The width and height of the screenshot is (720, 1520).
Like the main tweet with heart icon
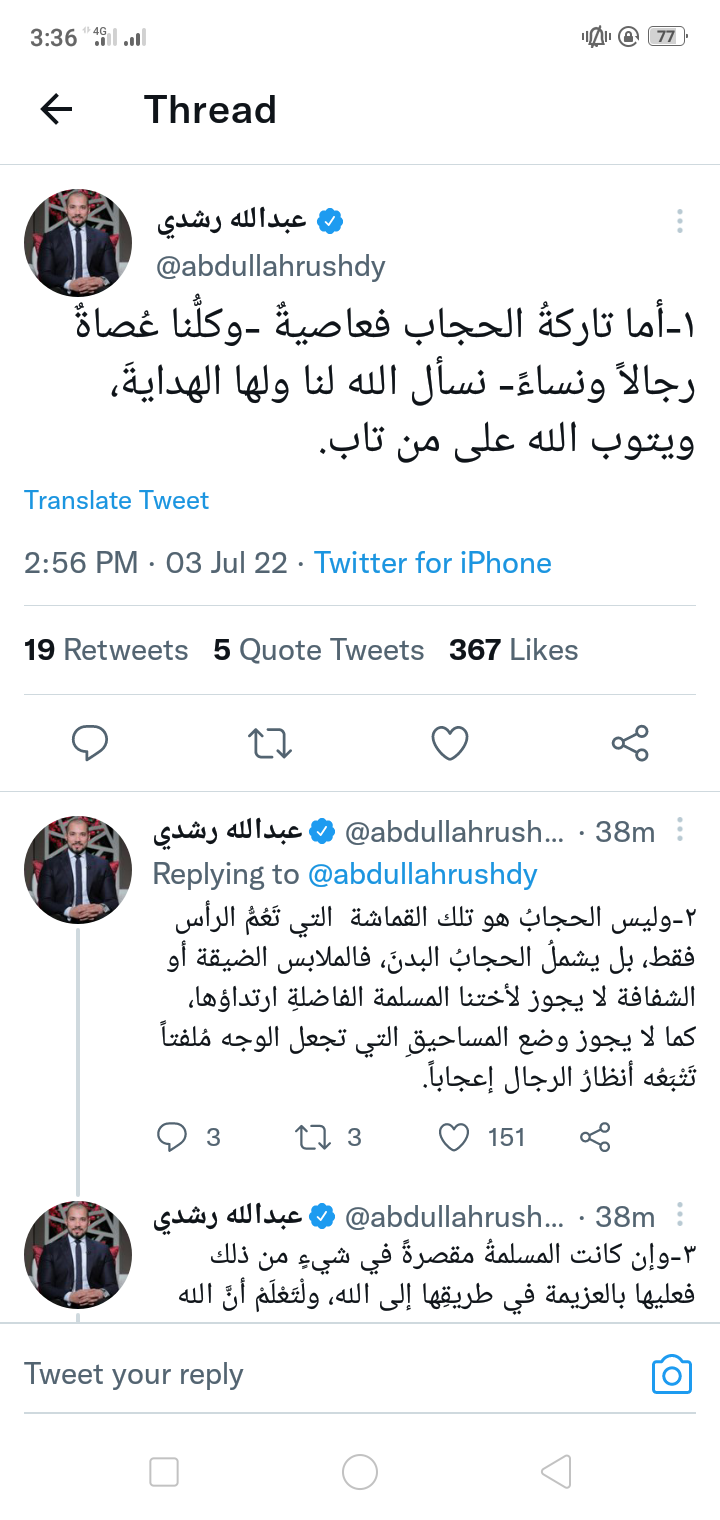click(450, 743)
